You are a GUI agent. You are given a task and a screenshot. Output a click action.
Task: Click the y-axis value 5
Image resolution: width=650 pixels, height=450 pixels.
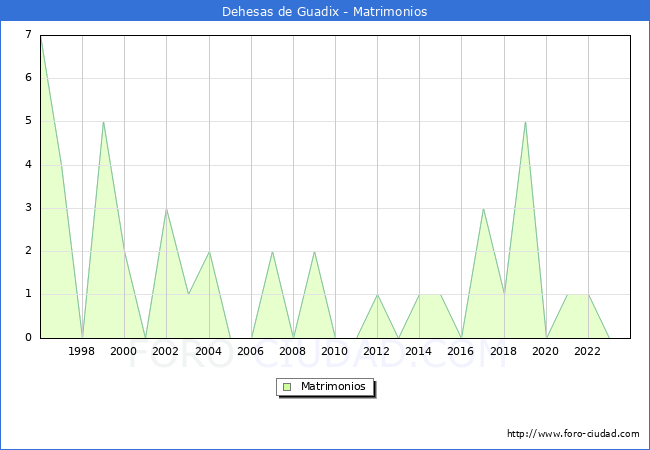28,121
